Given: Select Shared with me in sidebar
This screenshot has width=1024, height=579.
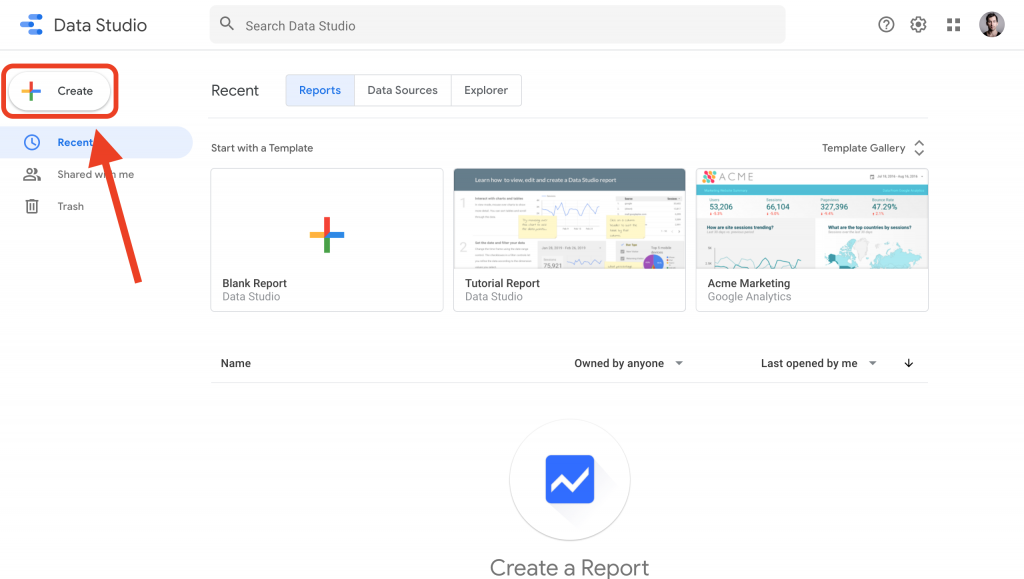Looking at the screenshot, I should [x=96, y=174].
